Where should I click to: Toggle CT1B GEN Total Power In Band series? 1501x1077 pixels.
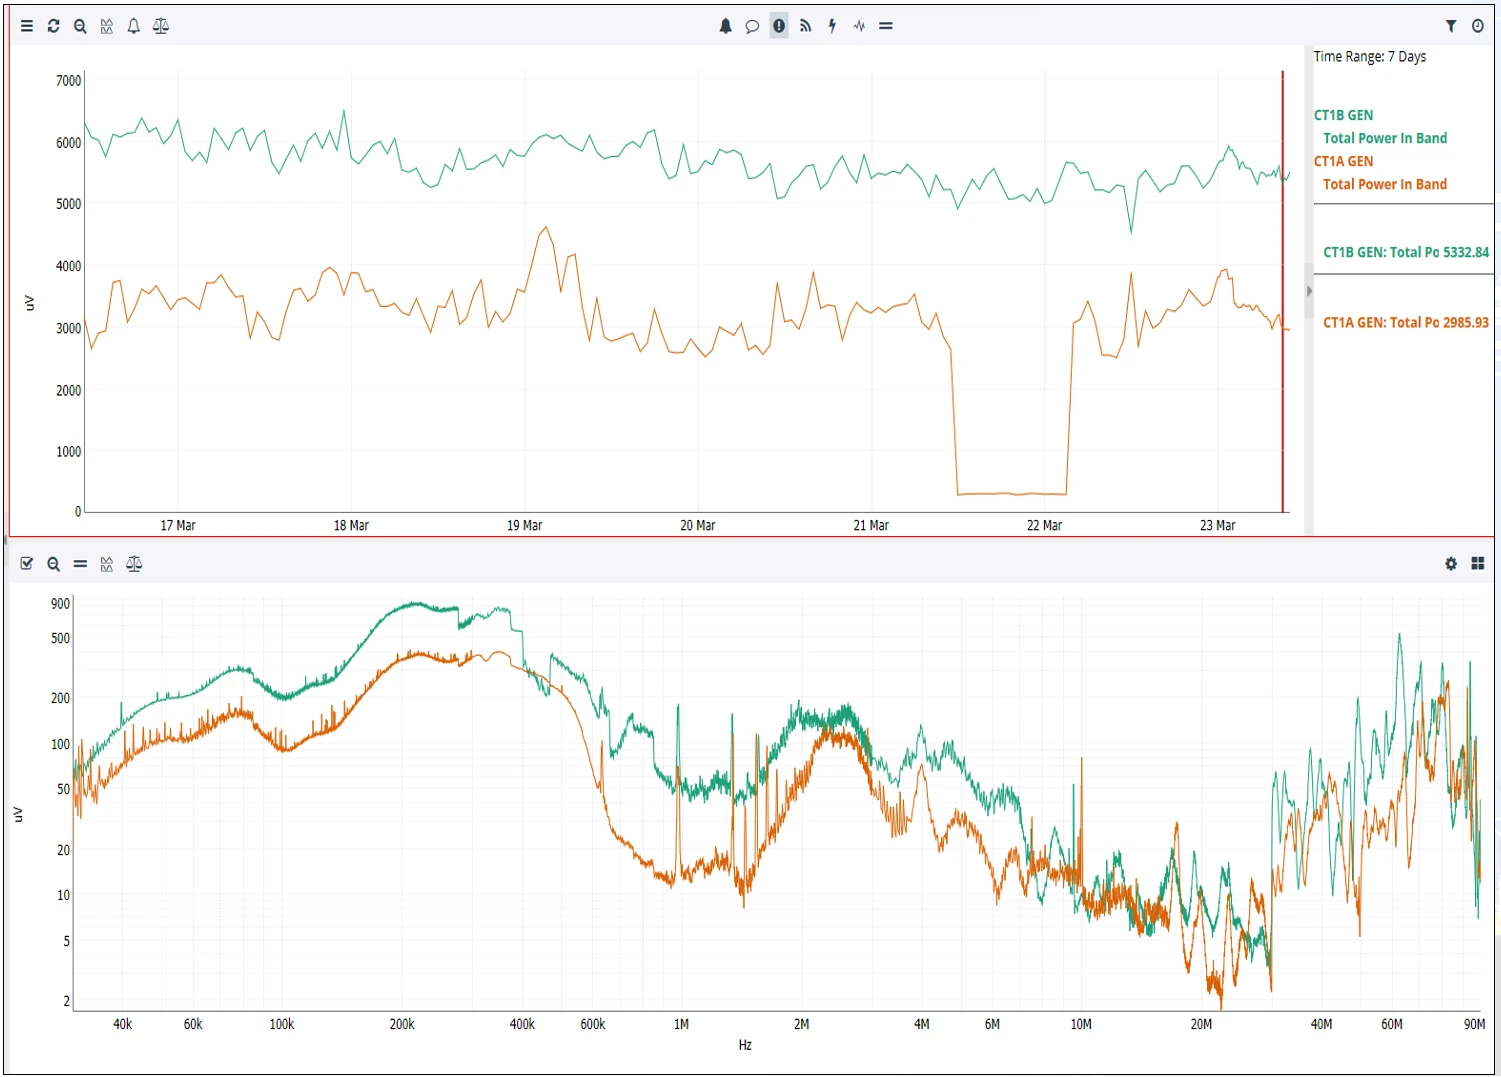1384,138
